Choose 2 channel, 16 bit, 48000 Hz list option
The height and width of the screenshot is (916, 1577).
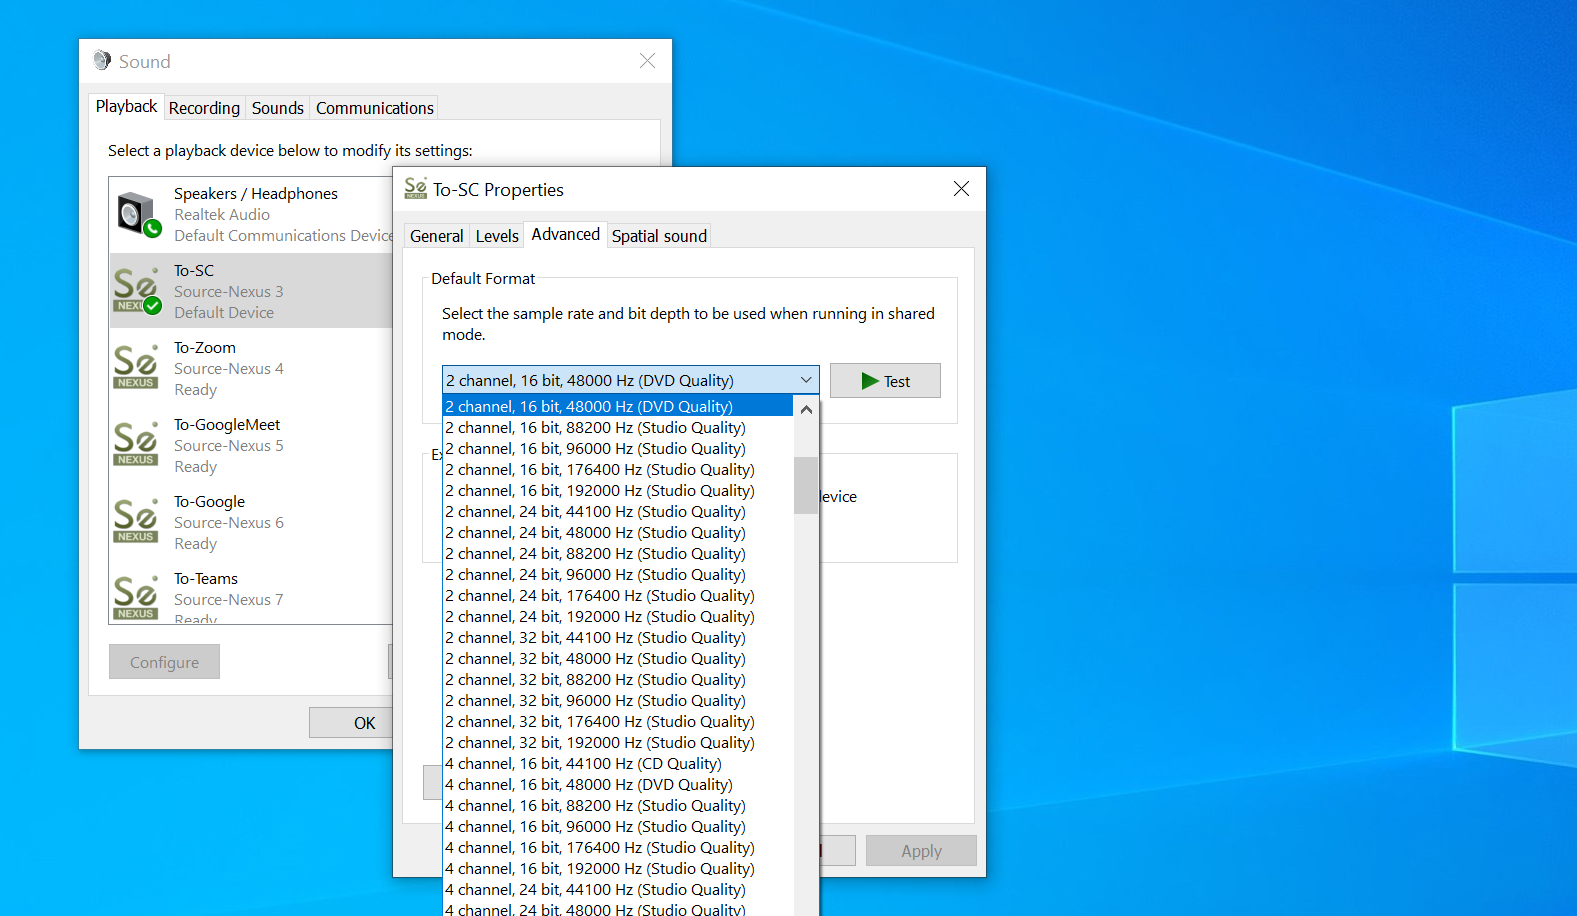coord(618,406)
